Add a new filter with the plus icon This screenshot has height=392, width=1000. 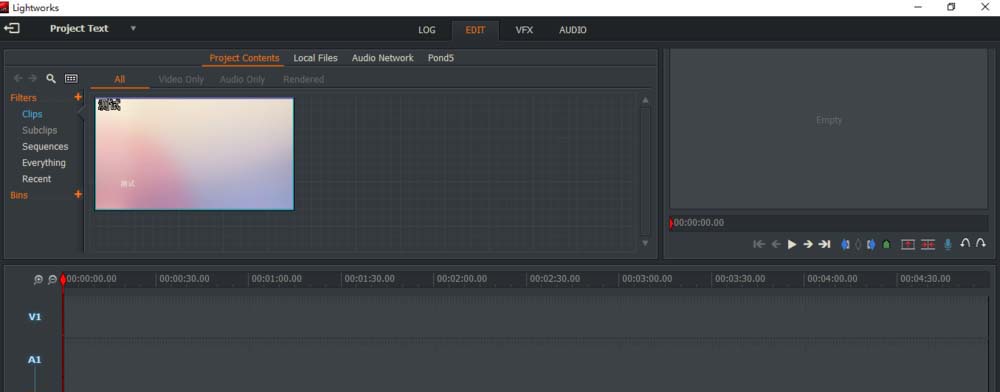tap(78, 98)
